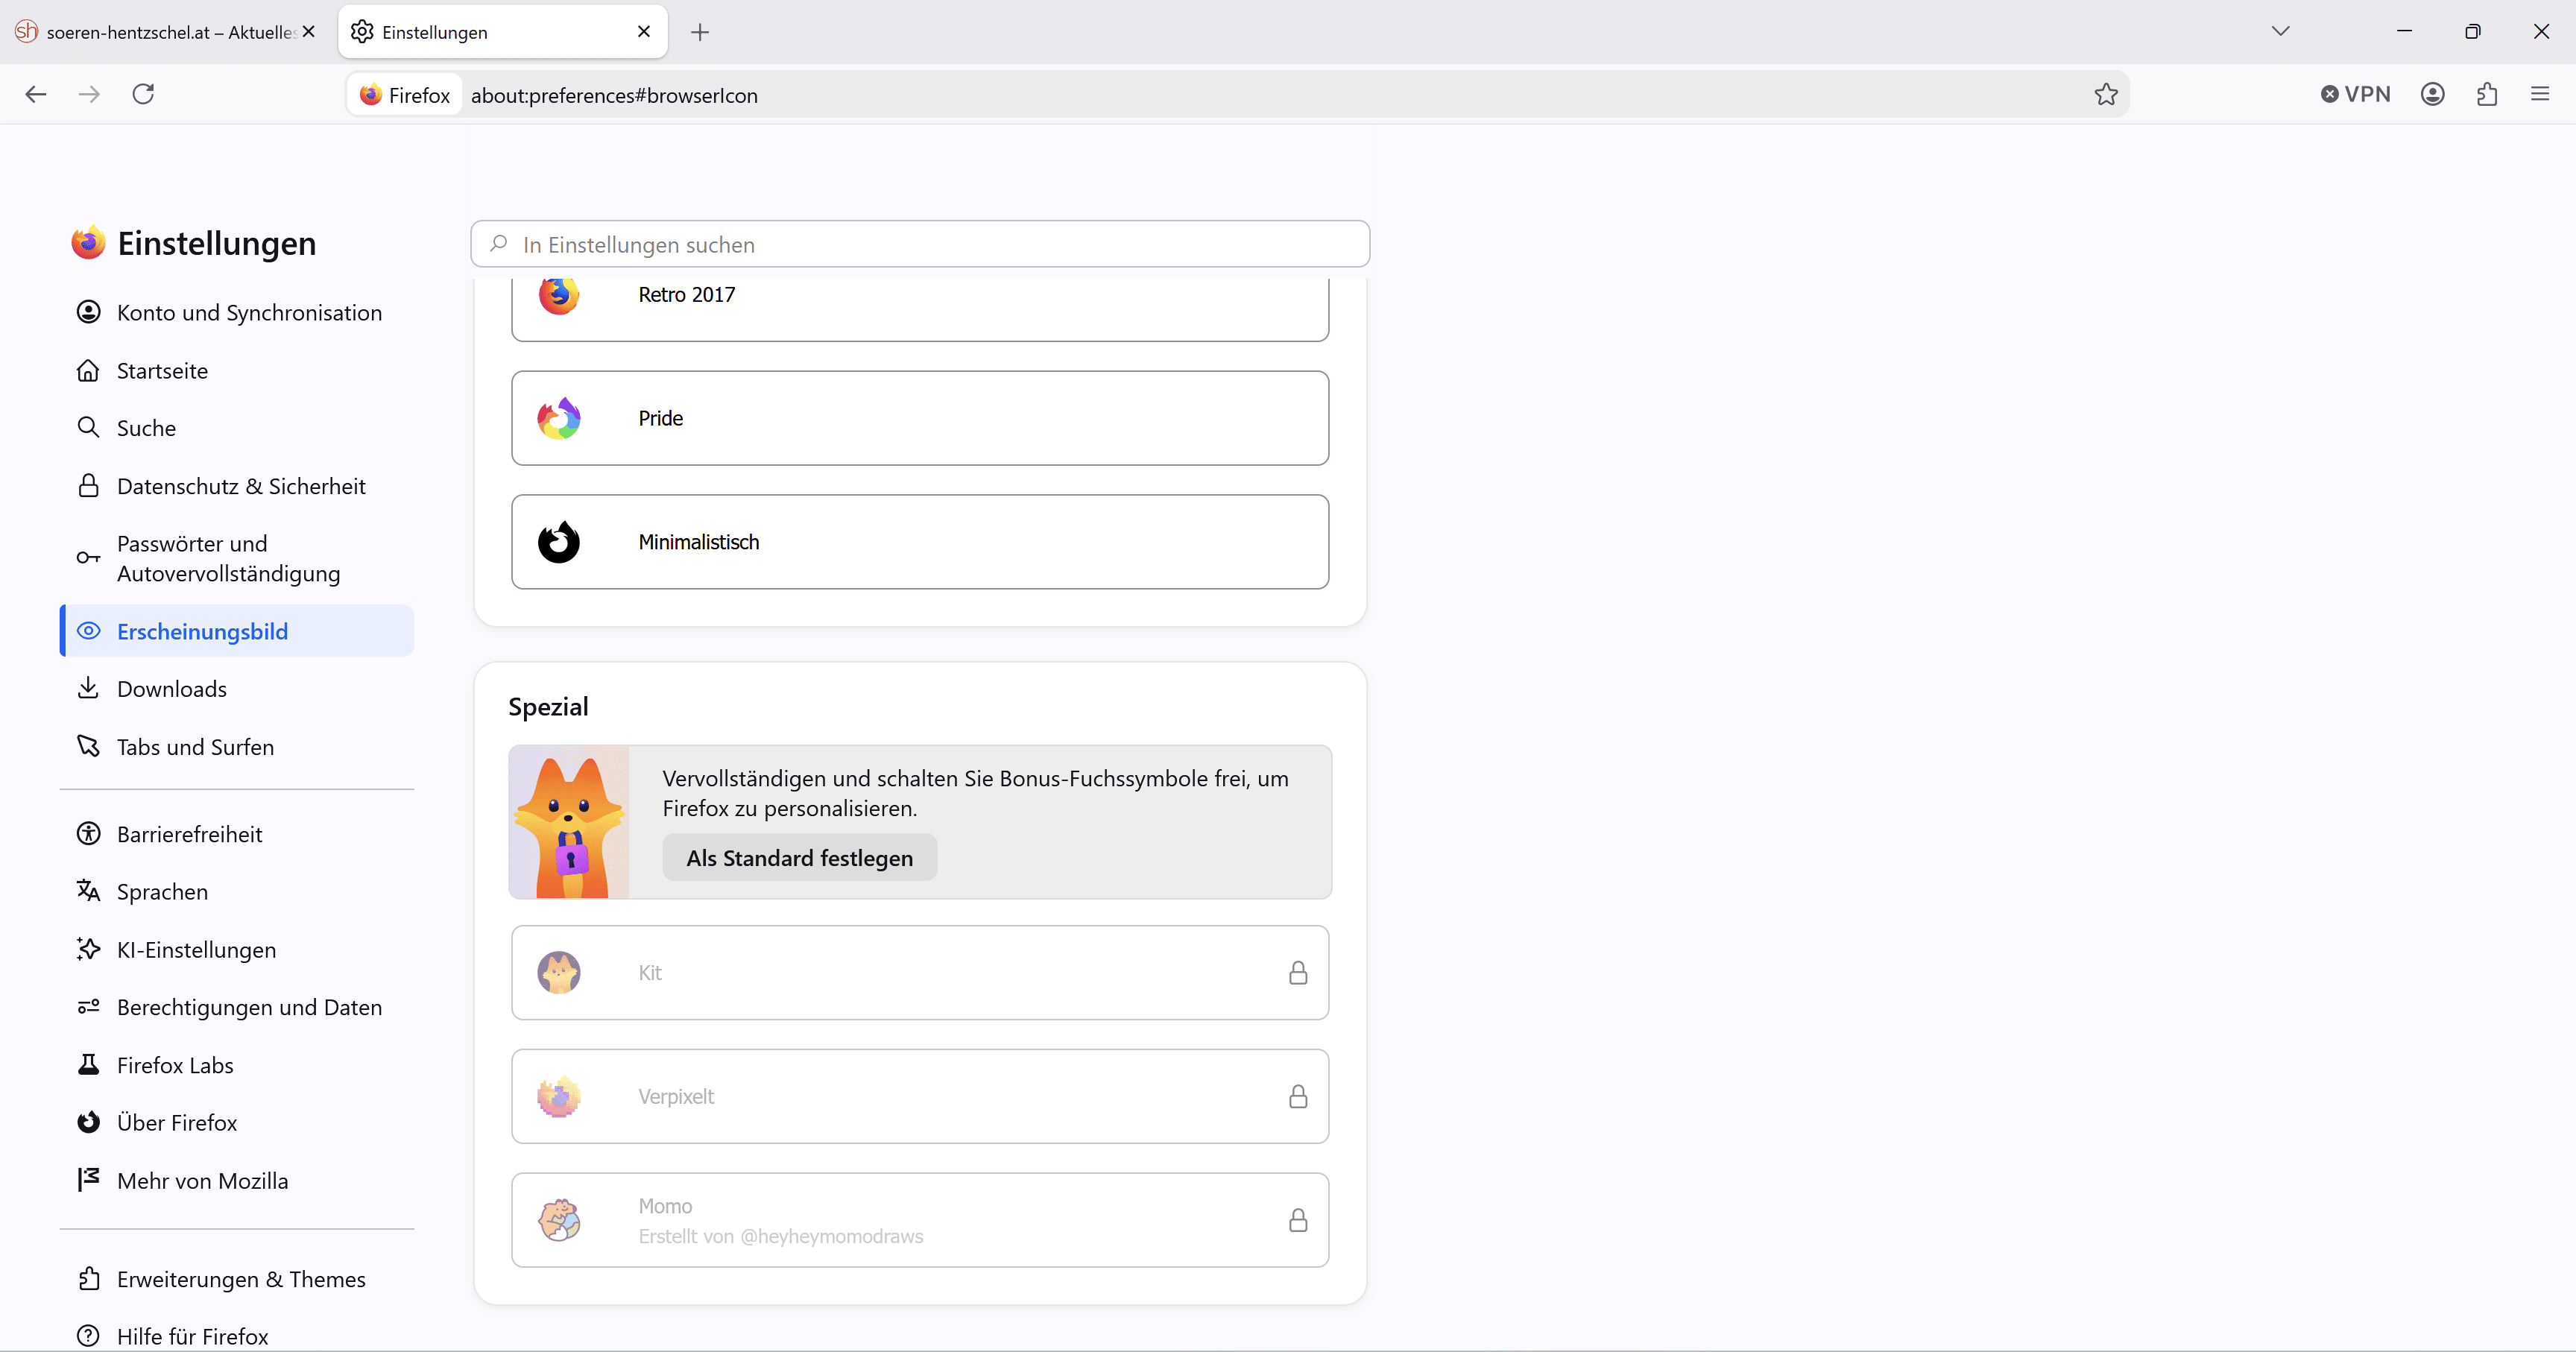Choose the Pride browser icon option
The width and height of the screenshot is (2576, 1352).
click(920, 418)
